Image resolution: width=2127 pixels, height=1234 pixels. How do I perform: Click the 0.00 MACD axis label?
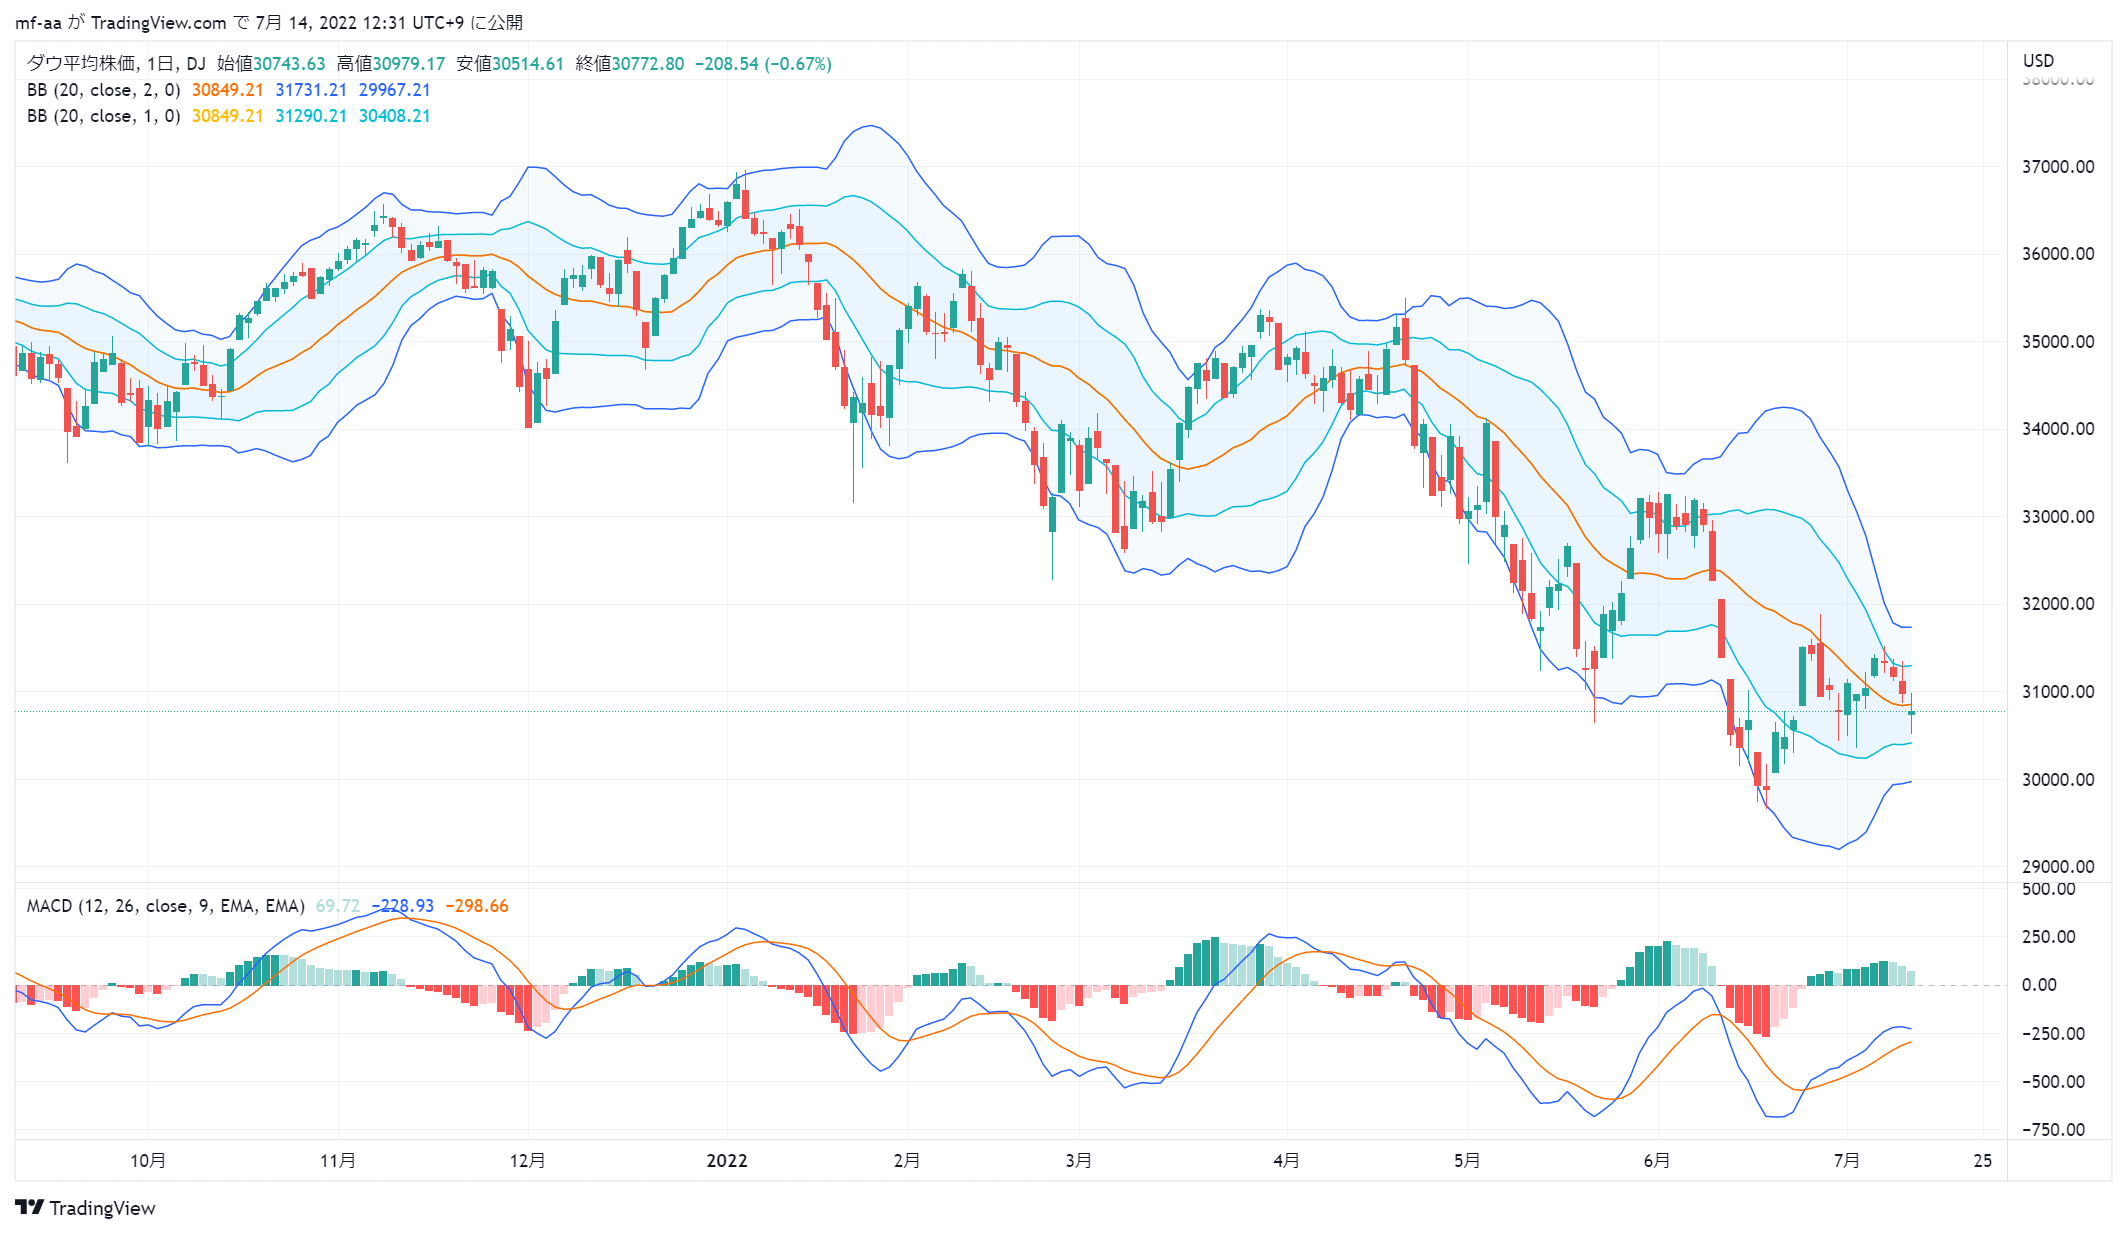[2039, 985]
